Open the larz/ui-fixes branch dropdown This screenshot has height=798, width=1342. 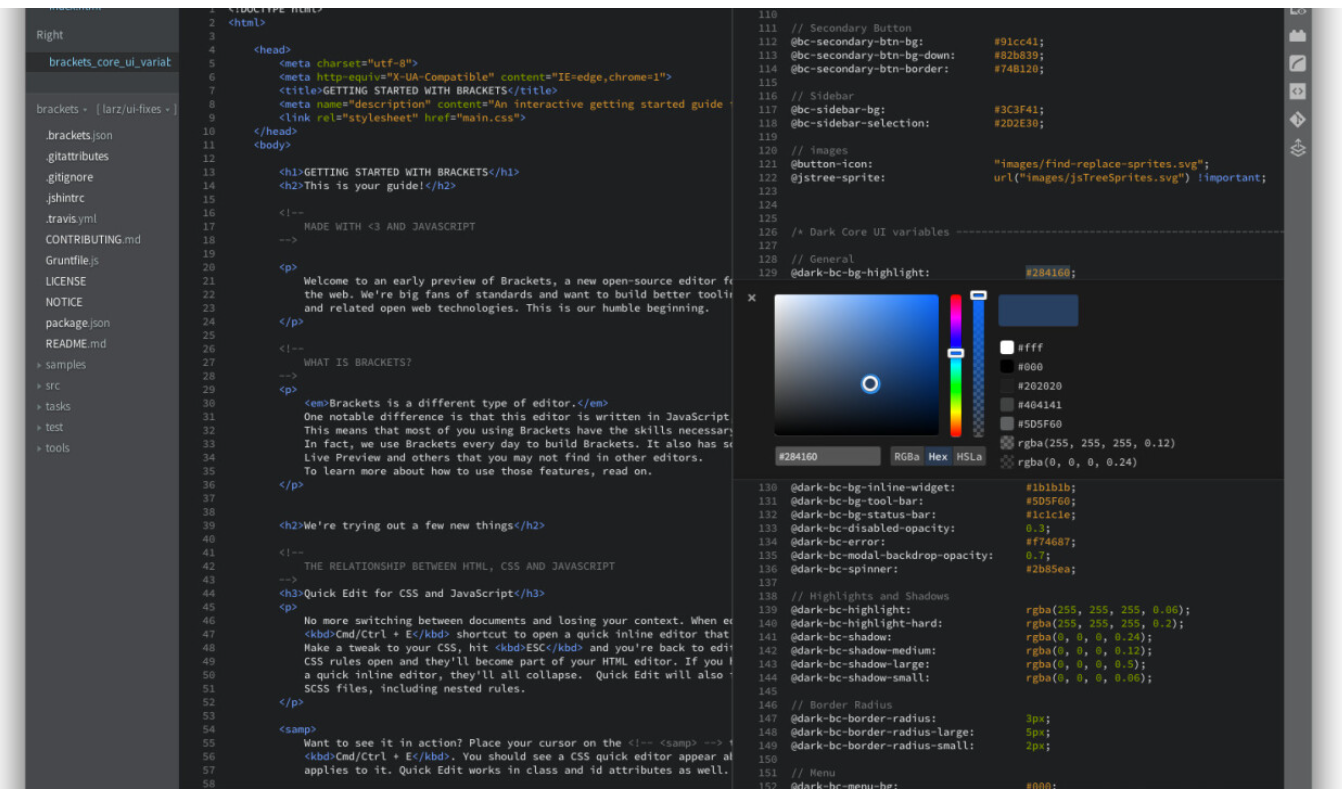click(136, 109)
